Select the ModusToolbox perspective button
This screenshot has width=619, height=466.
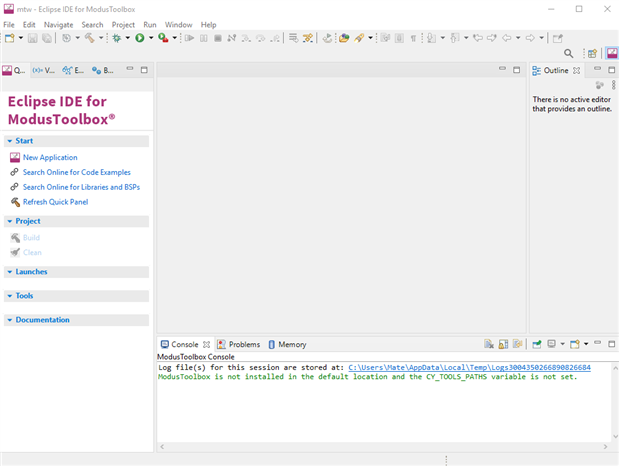pyautogui.click(x=612, y=53)
